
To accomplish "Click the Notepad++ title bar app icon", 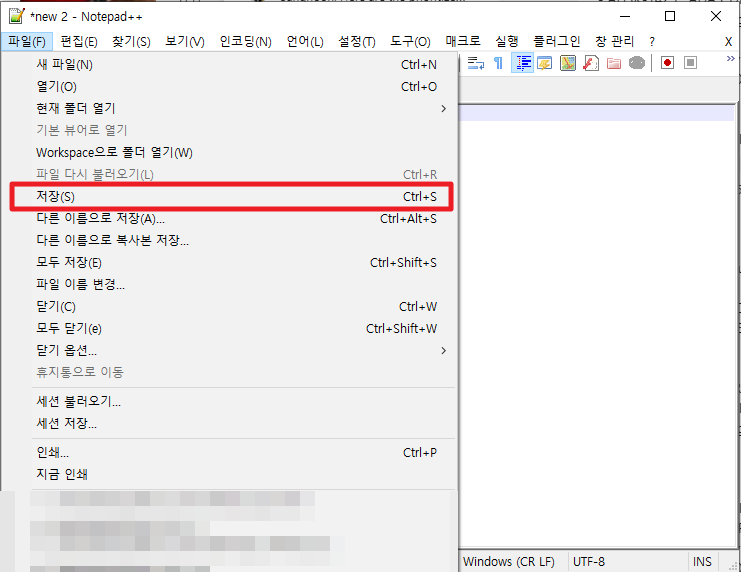I will pyautogui.click(x=17, y=16).
